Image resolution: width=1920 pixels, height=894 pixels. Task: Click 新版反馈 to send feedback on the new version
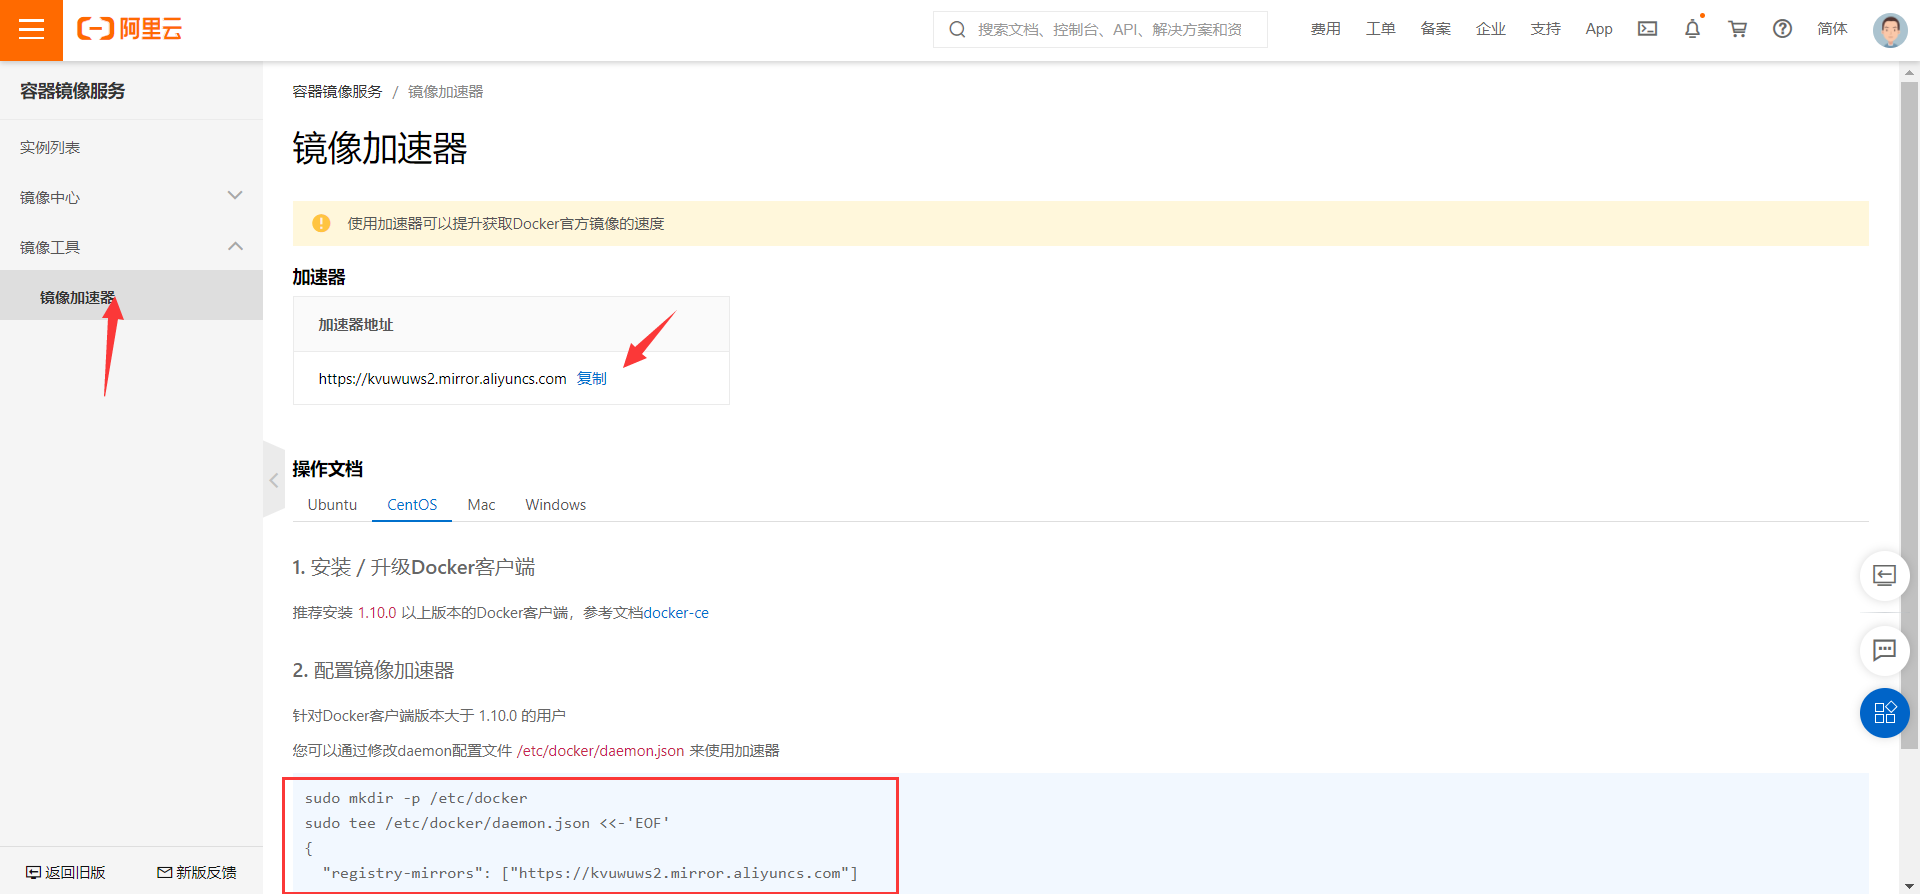[197, 873]
